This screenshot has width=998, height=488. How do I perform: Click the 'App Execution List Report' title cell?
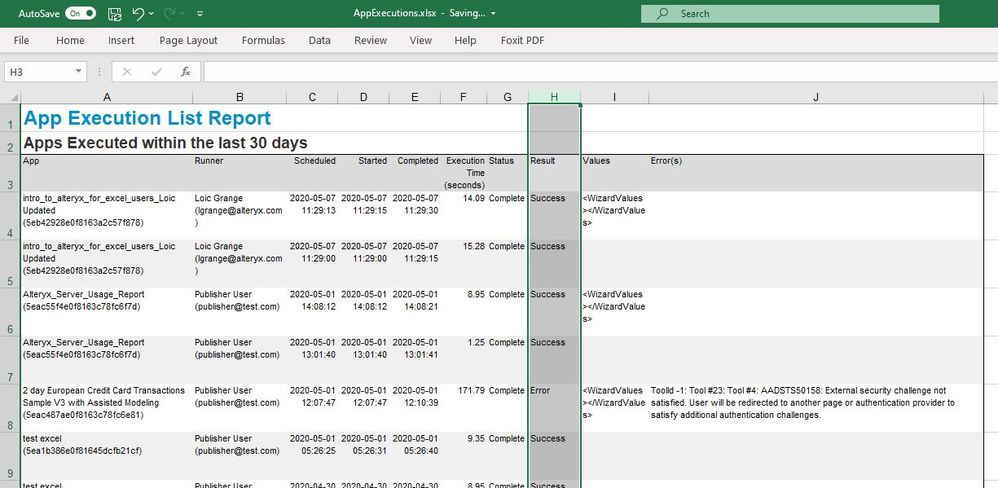147,118
